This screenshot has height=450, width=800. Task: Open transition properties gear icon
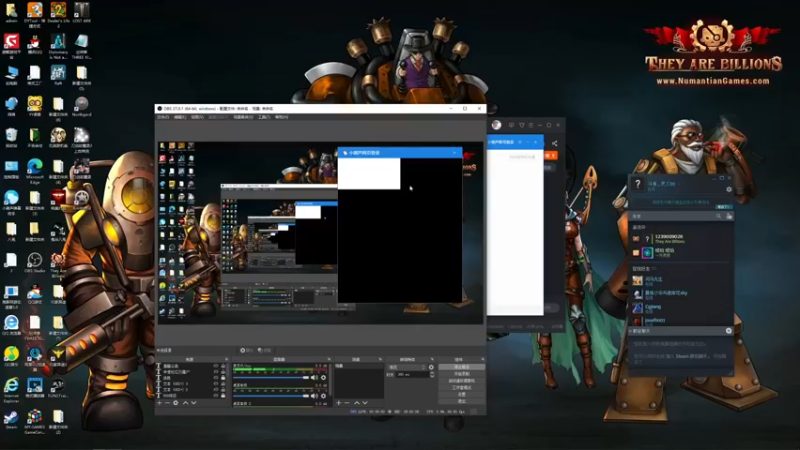pos(431,367)
